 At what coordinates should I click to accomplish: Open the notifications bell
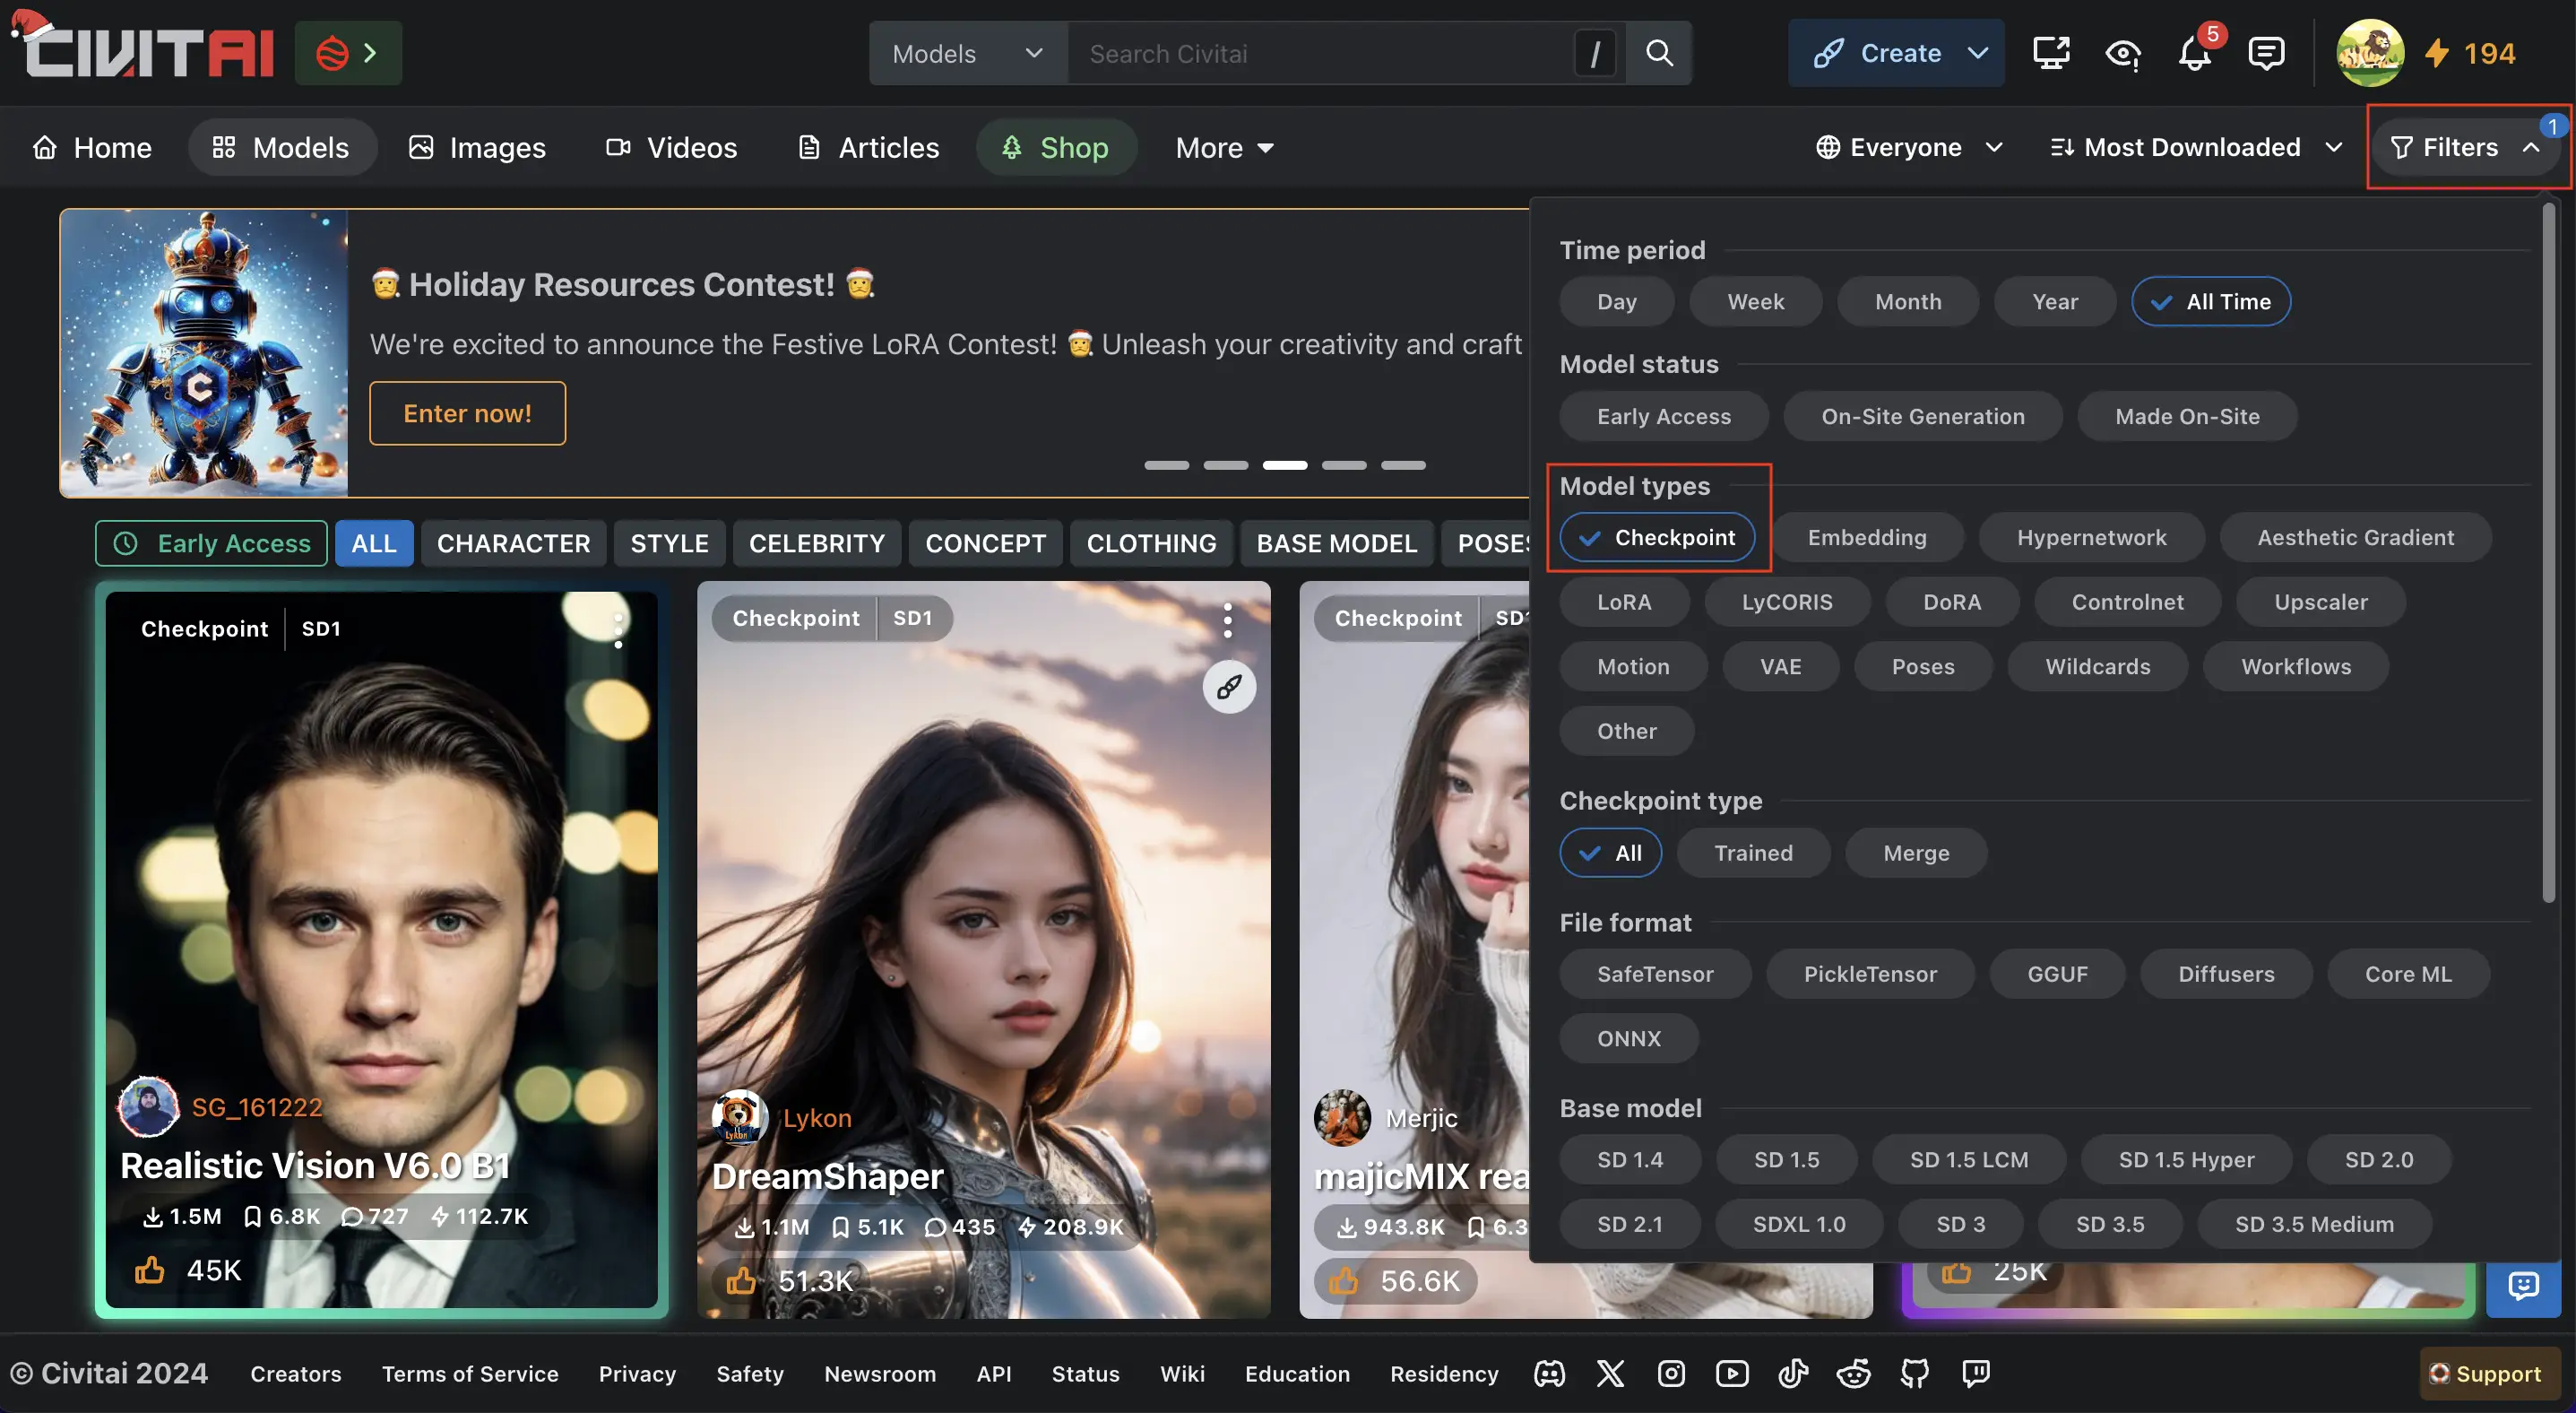point(2195,53)
